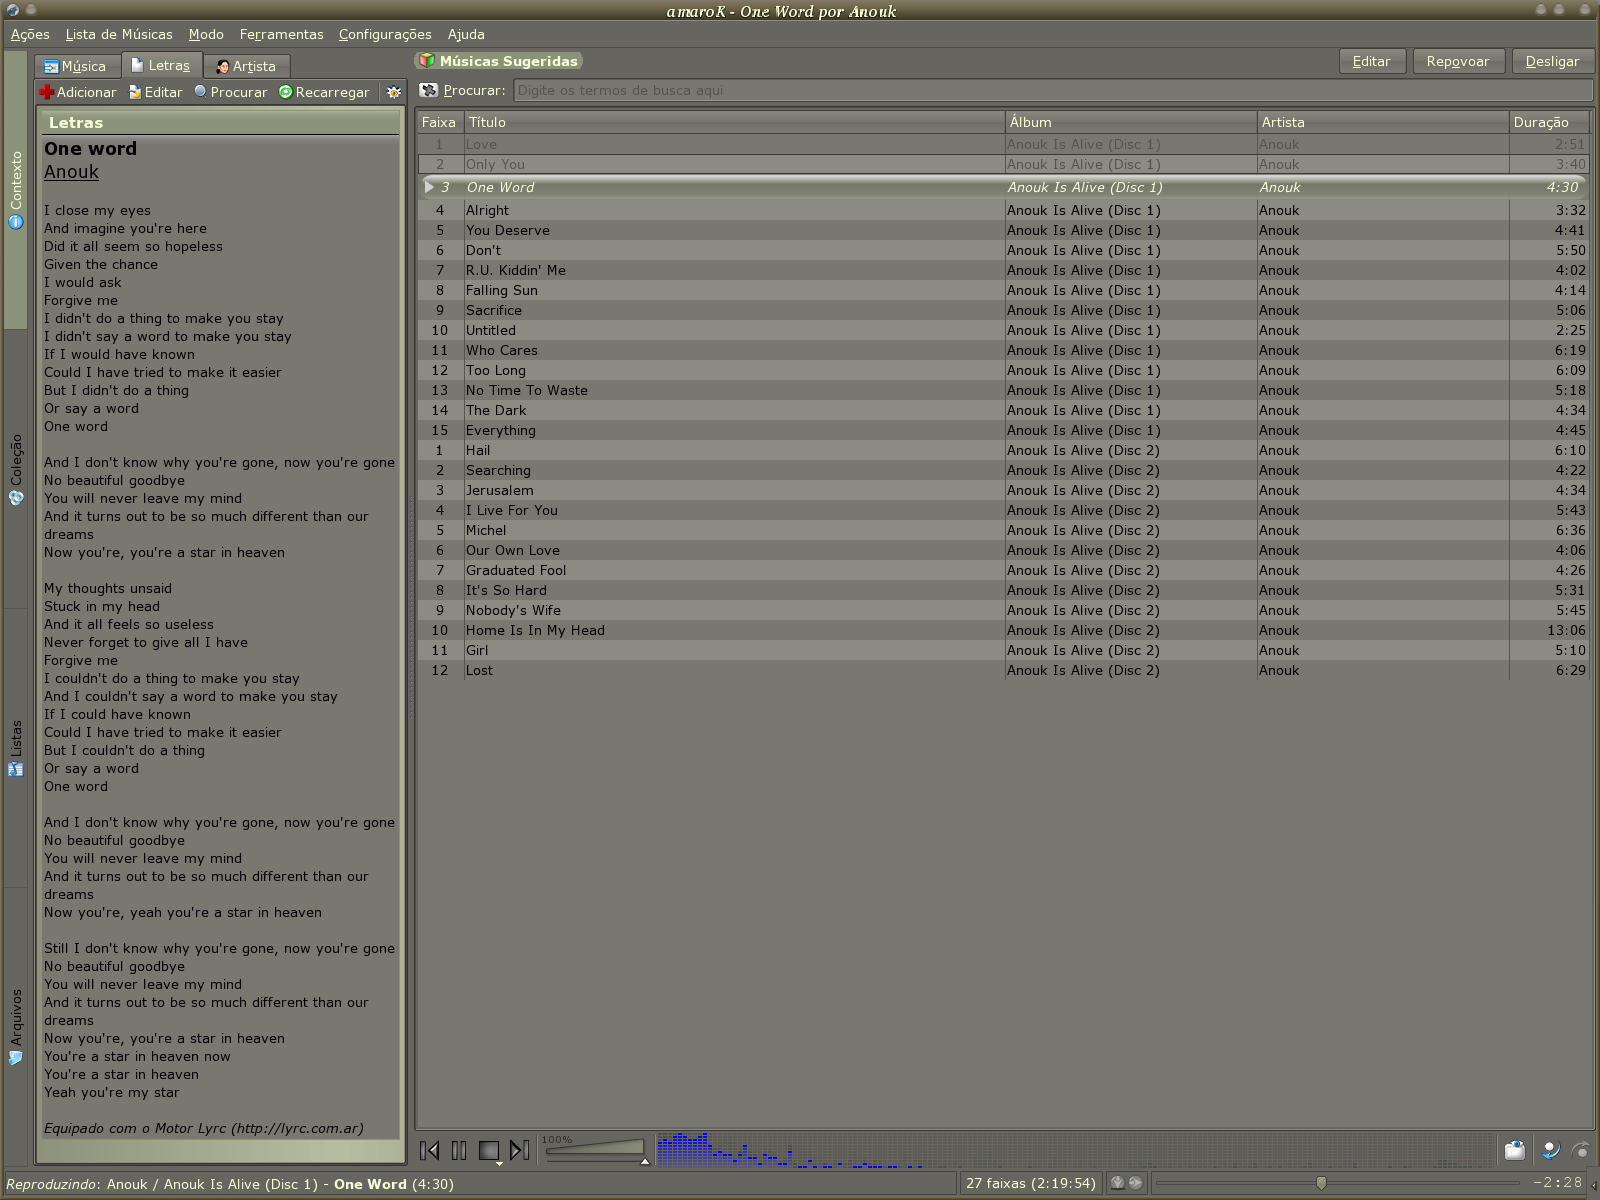This screenshot has width=1600, height=1200.
Task: Open the Anouk artist link in lyrics
Action: tap(71, 172)
